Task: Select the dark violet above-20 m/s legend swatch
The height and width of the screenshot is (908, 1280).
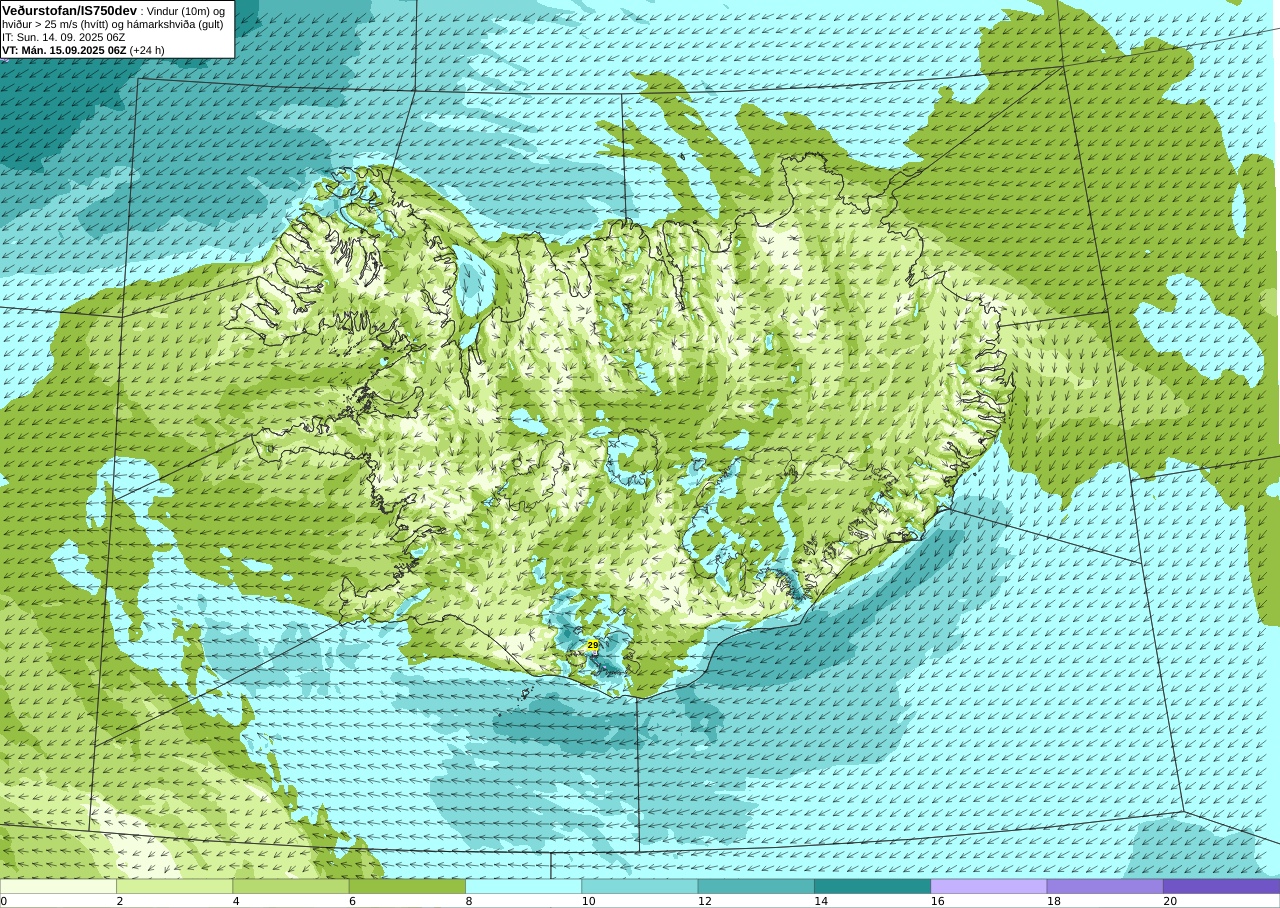Action: [x=1221, y=886]
